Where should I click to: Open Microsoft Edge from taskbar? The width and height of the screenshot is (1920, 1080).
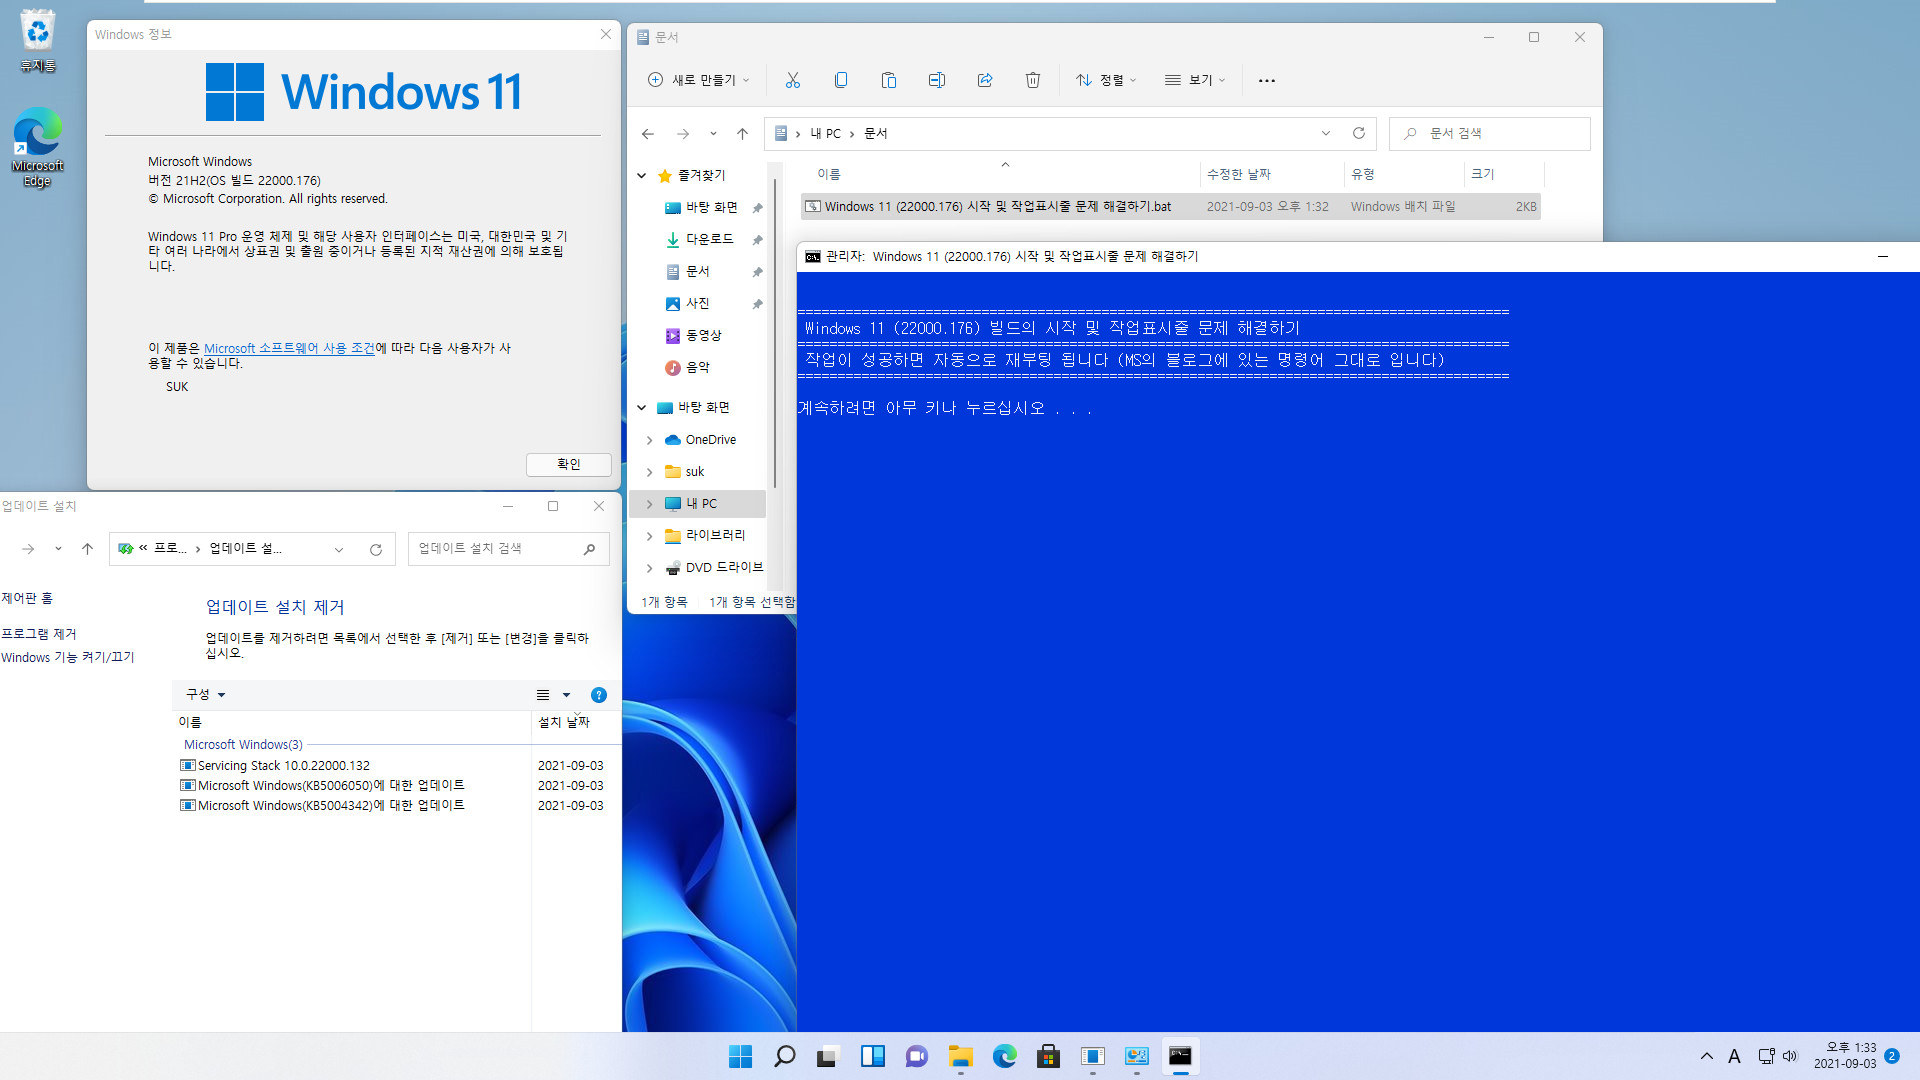(1005, 1056)
